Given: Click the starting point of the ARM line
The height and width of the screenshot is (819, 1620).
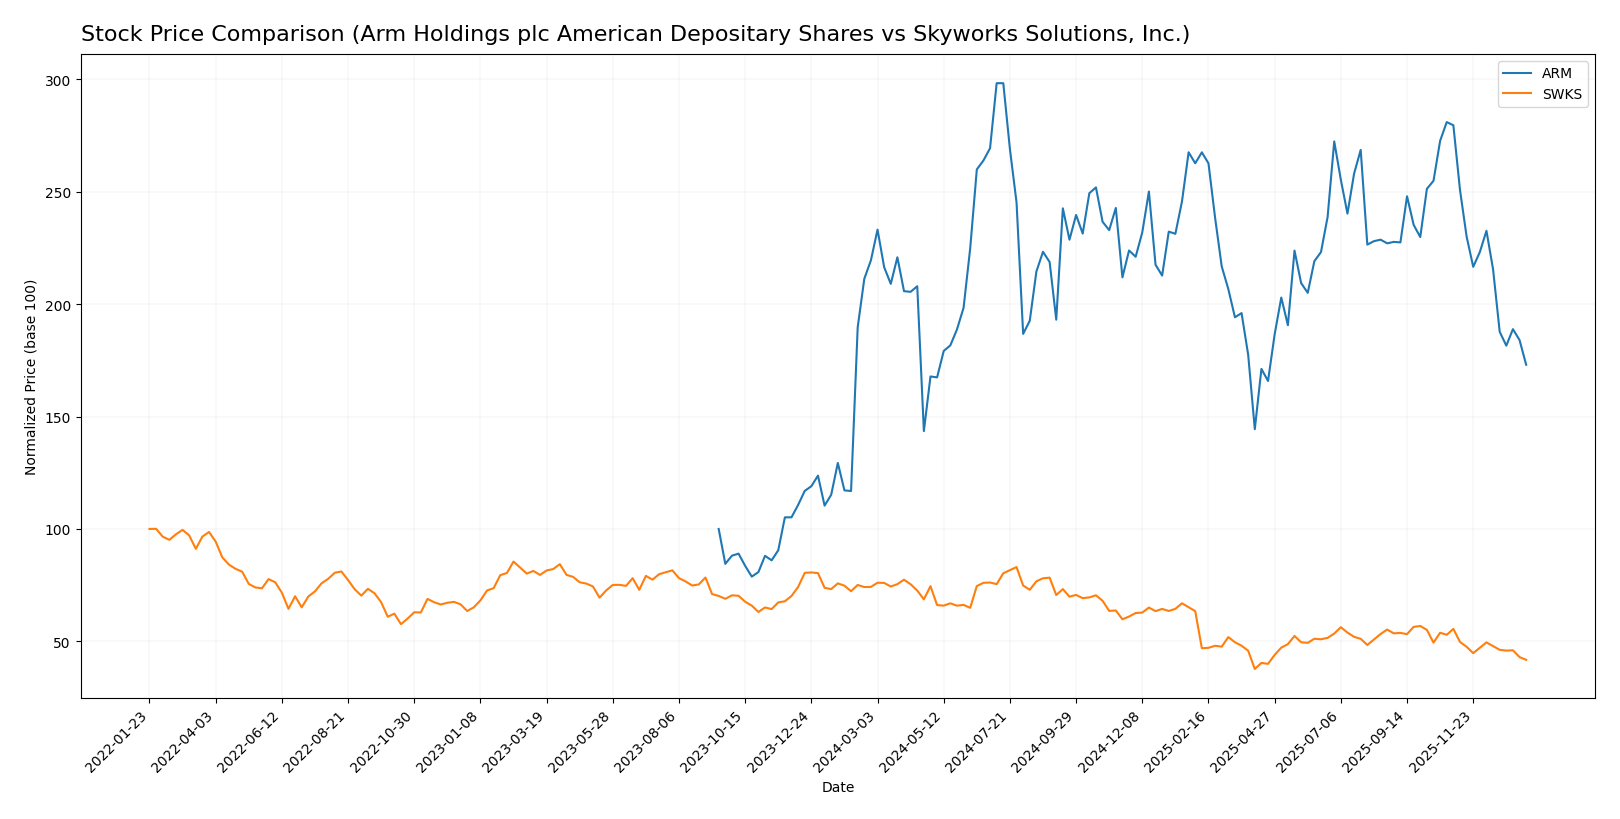Looking at the screenshot, I should click(718, 529).
